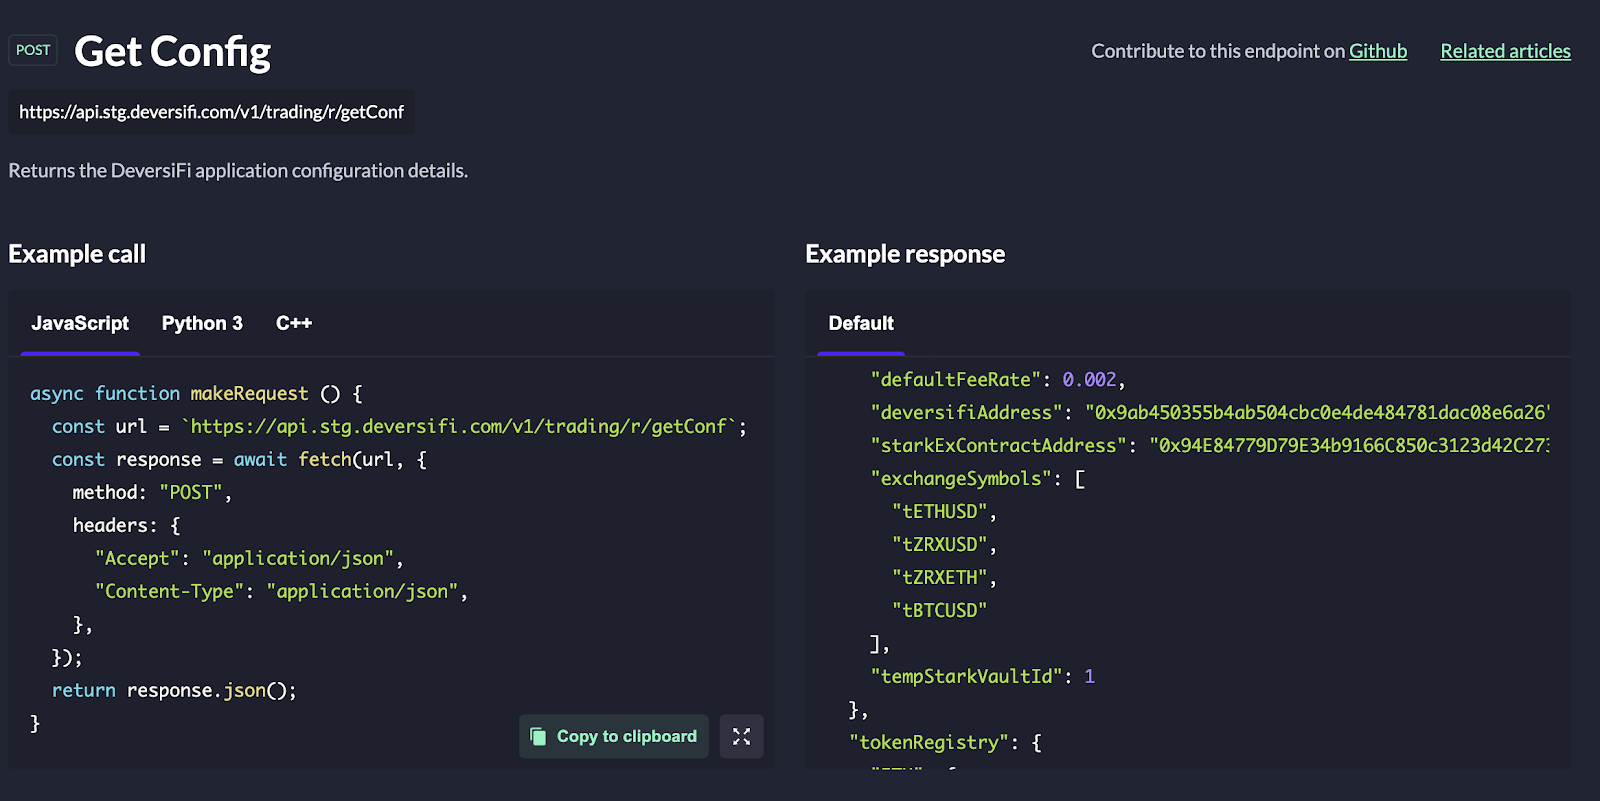Switch to the JavaScript code tab

click(x=80, y=323)
